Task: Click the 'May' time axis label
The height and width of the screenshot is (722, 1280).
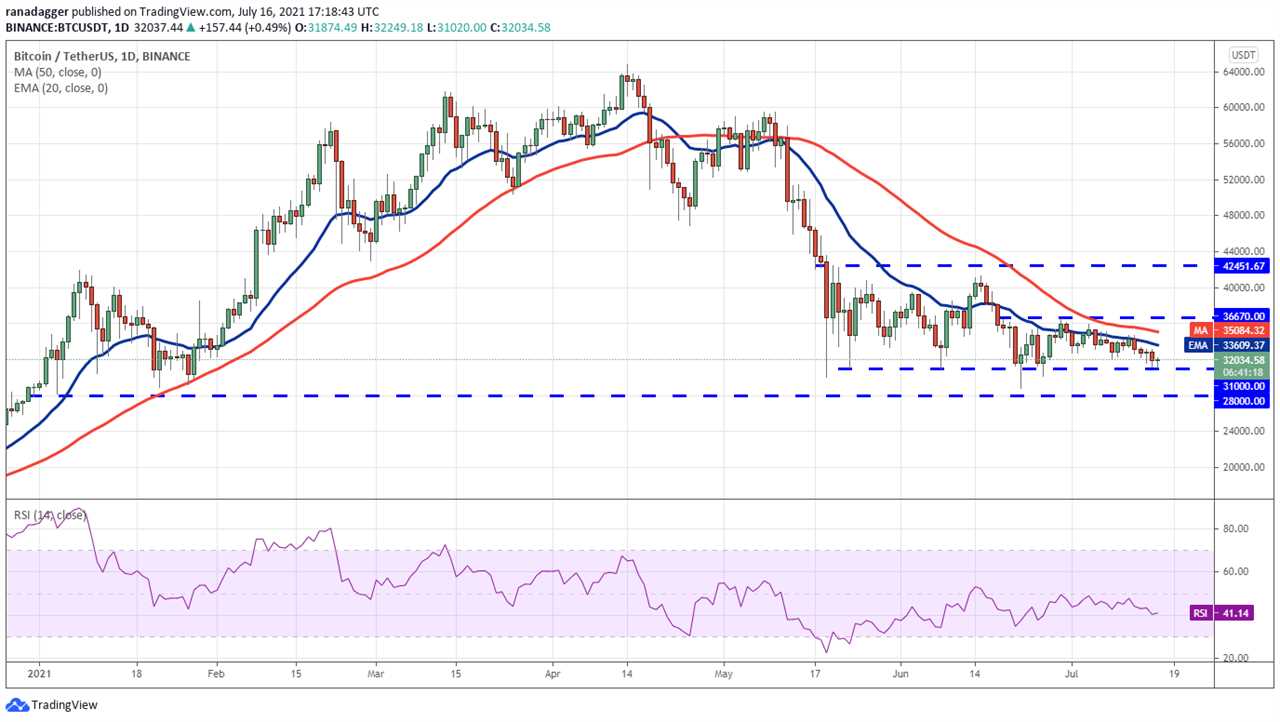Action: 725,675
